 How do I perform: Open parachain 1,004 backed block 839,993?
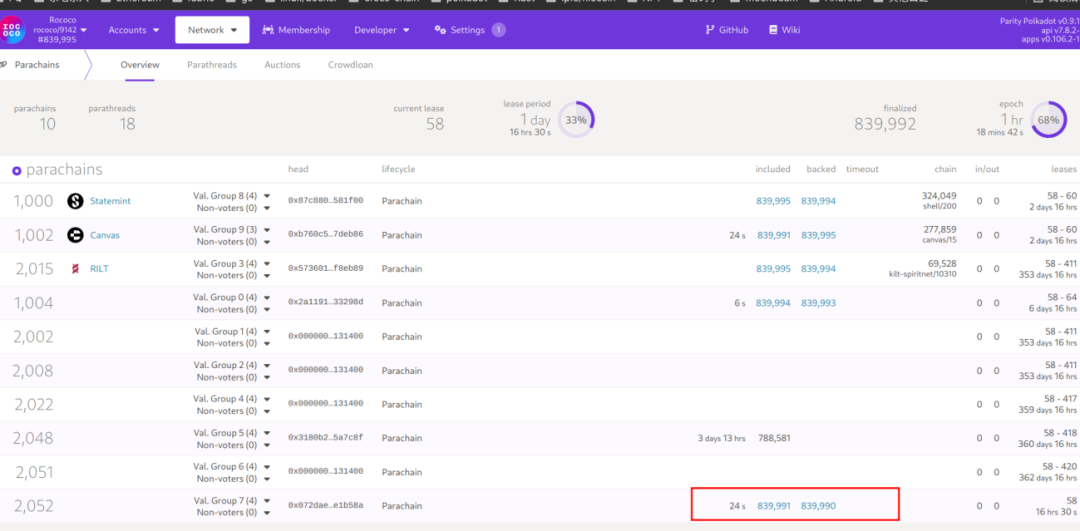pyautogui.click(x=818, y=302)
